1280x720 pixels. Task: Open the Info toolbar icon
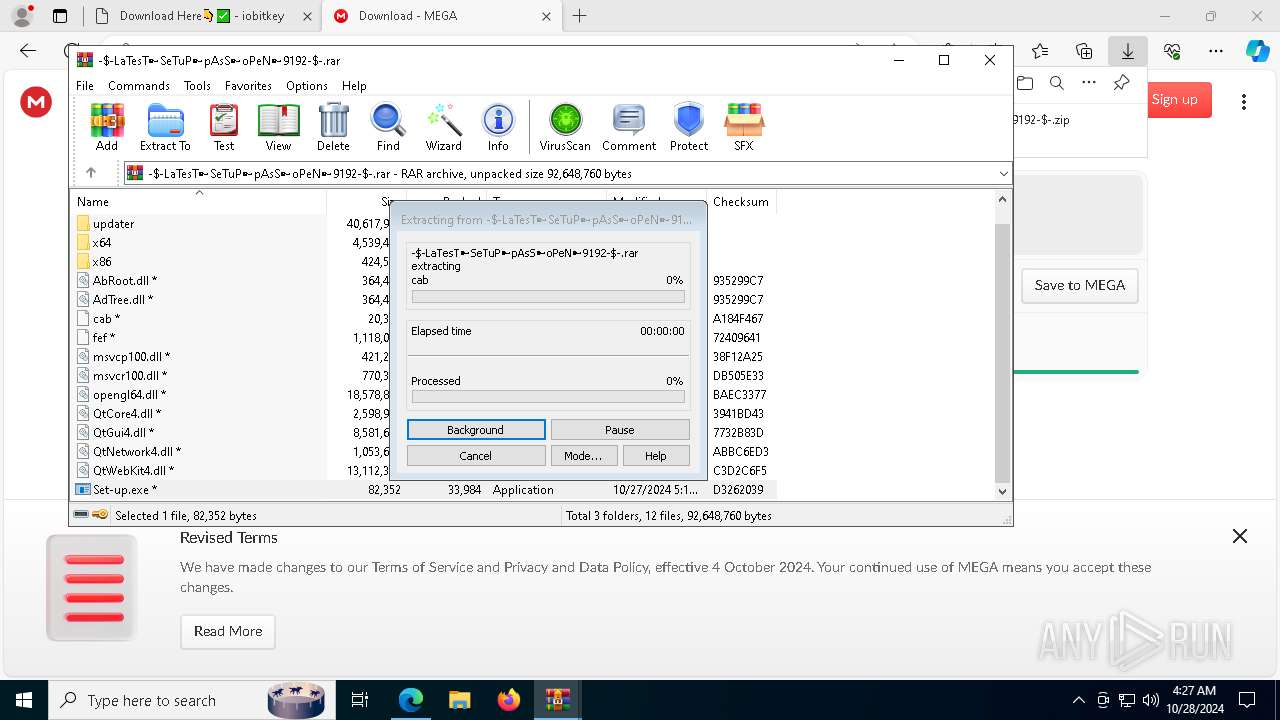pos(498,127)
